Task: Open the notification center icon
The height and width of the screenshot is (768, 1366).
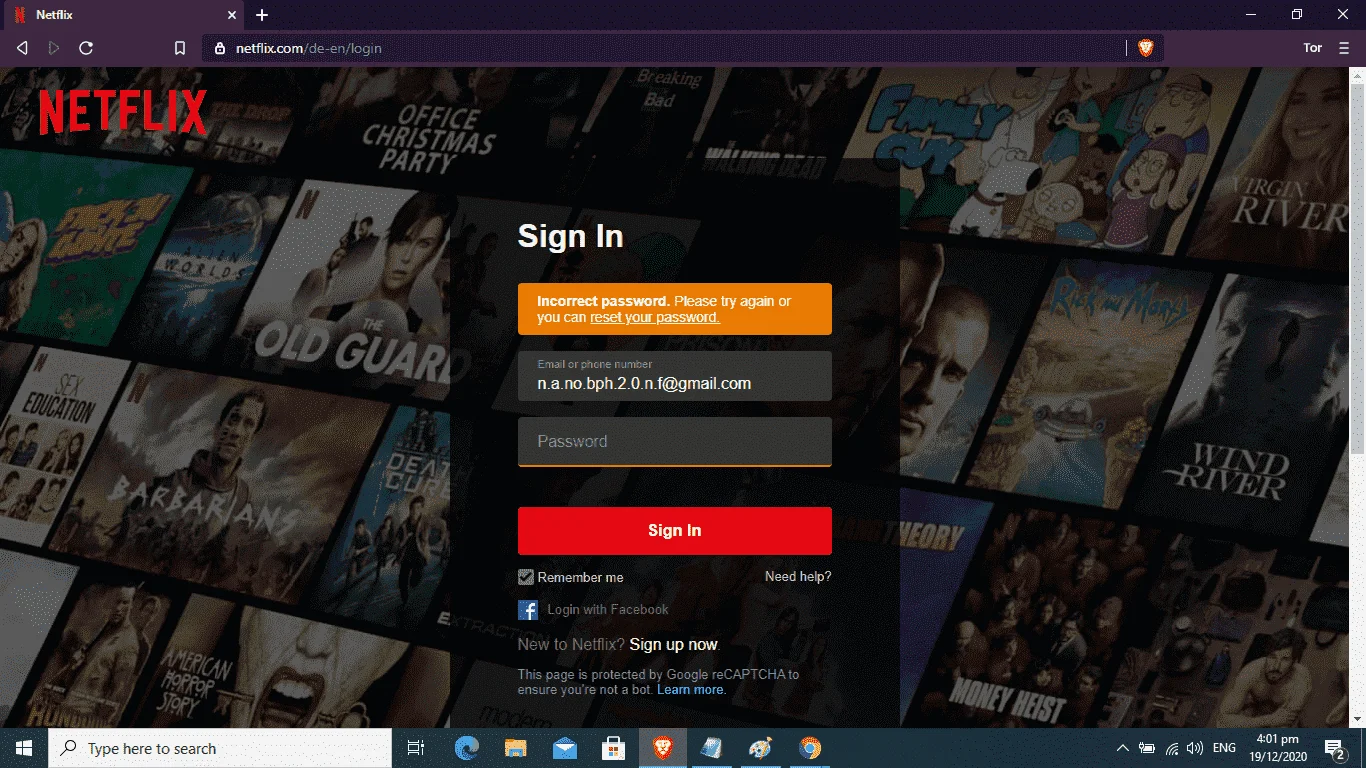Action: (x=1335, y=748)
